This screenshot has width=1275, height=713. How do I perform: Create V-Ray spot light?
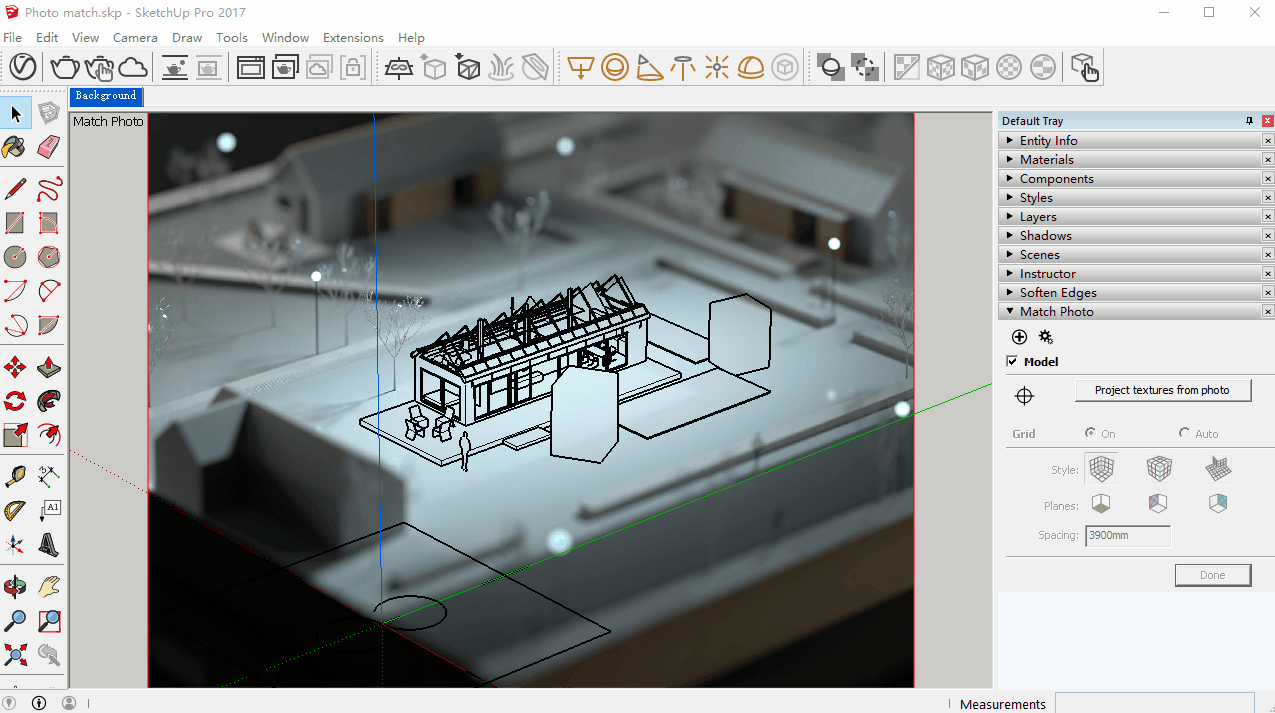(649, 67)
